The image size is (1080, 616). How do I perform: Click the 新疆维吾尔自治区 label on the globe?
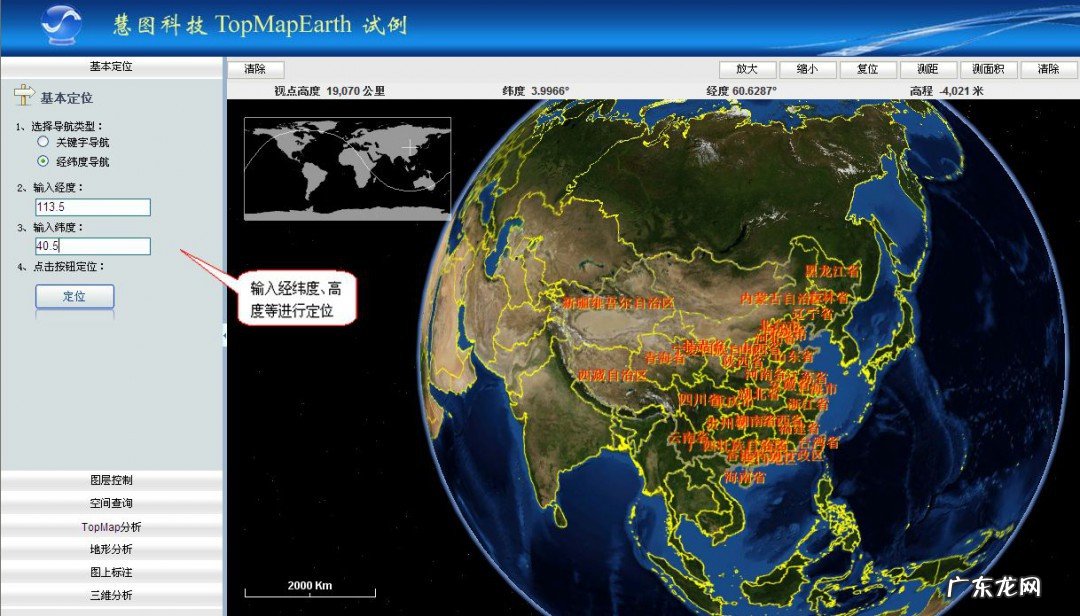[618, 302]
